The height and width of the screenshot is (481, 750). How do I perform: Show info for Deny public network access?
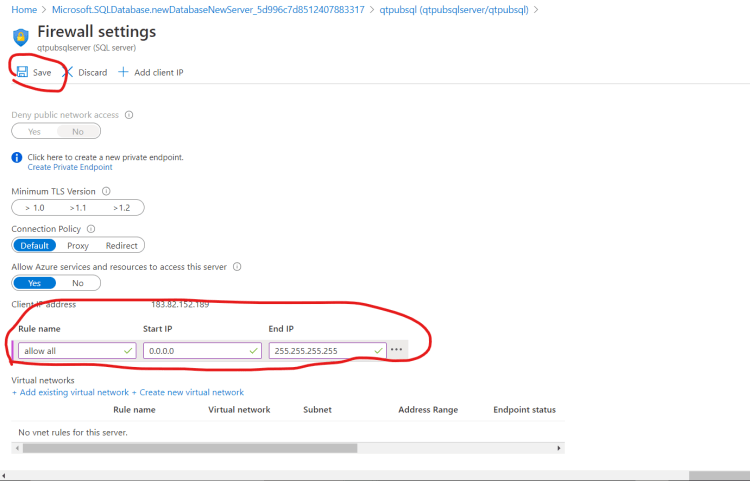click(x=129, y=115)
